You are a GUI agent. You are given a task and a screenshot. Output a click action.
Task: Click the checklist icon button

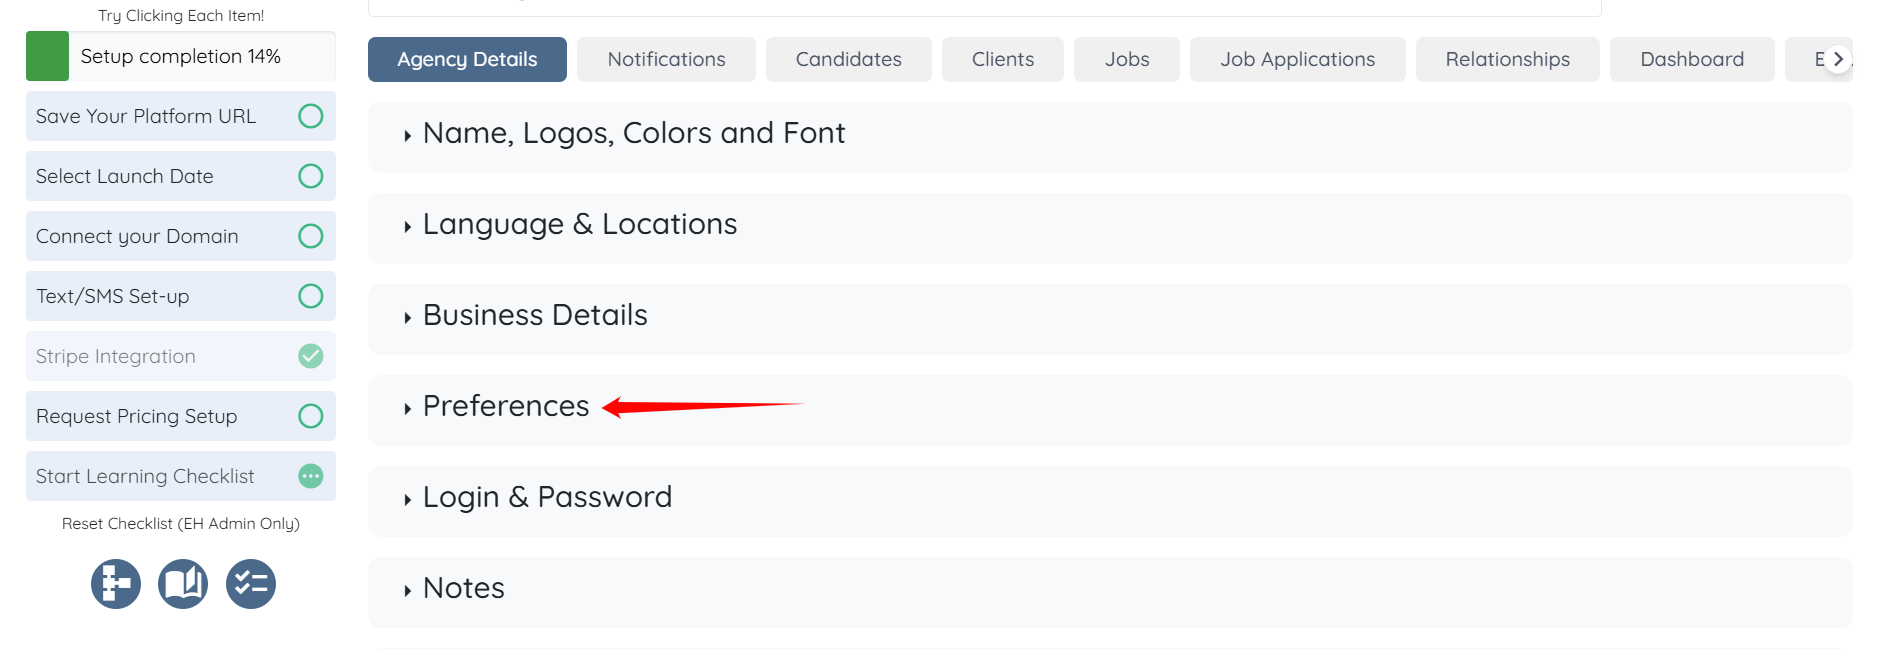coord(250,584)
